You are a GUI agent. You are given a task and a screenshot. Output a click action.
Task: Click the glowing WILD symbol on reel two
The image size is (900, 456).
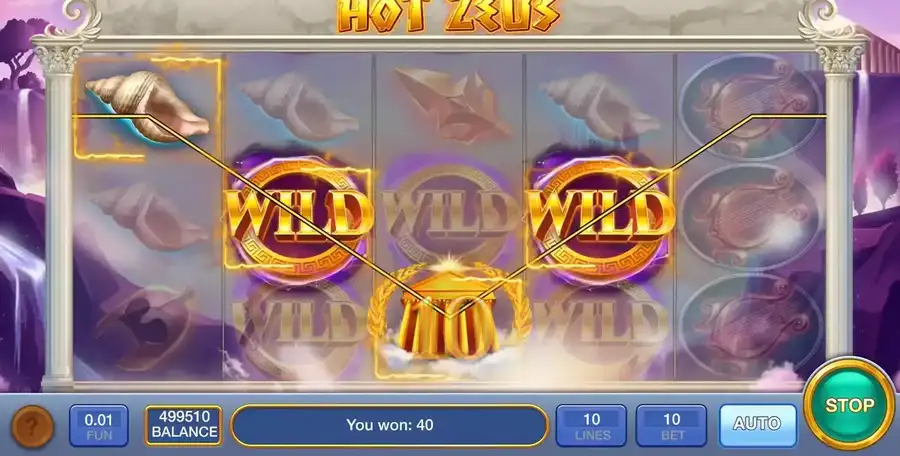298,215
